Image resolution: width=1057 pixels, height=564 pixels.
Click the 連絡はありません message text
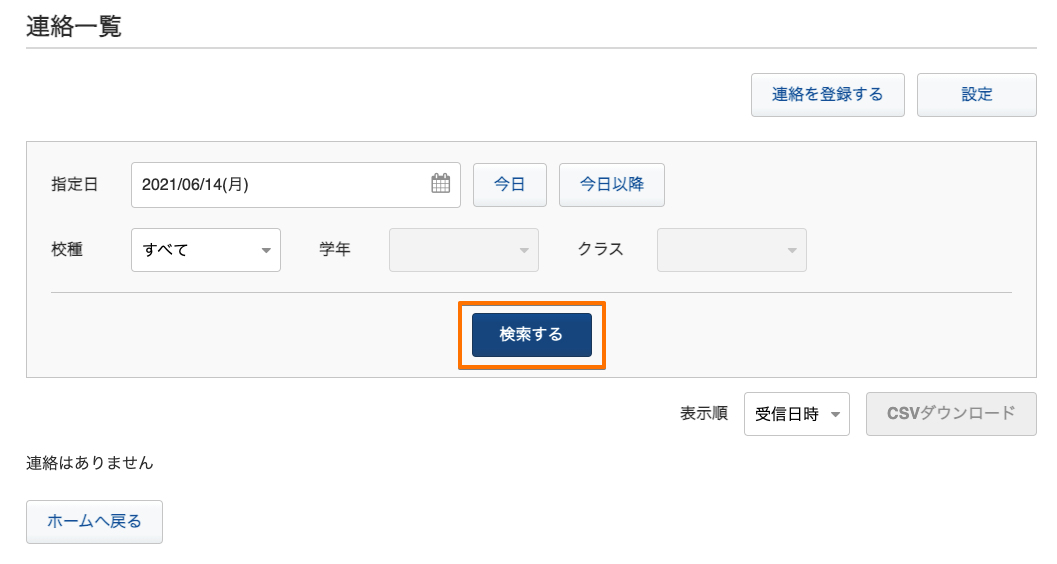[90, 463]
